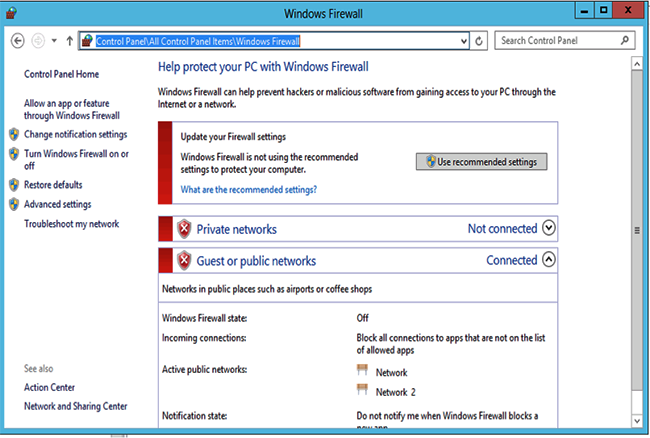Go to Control Panel Home
650x438 pixels.
[61, 74]
